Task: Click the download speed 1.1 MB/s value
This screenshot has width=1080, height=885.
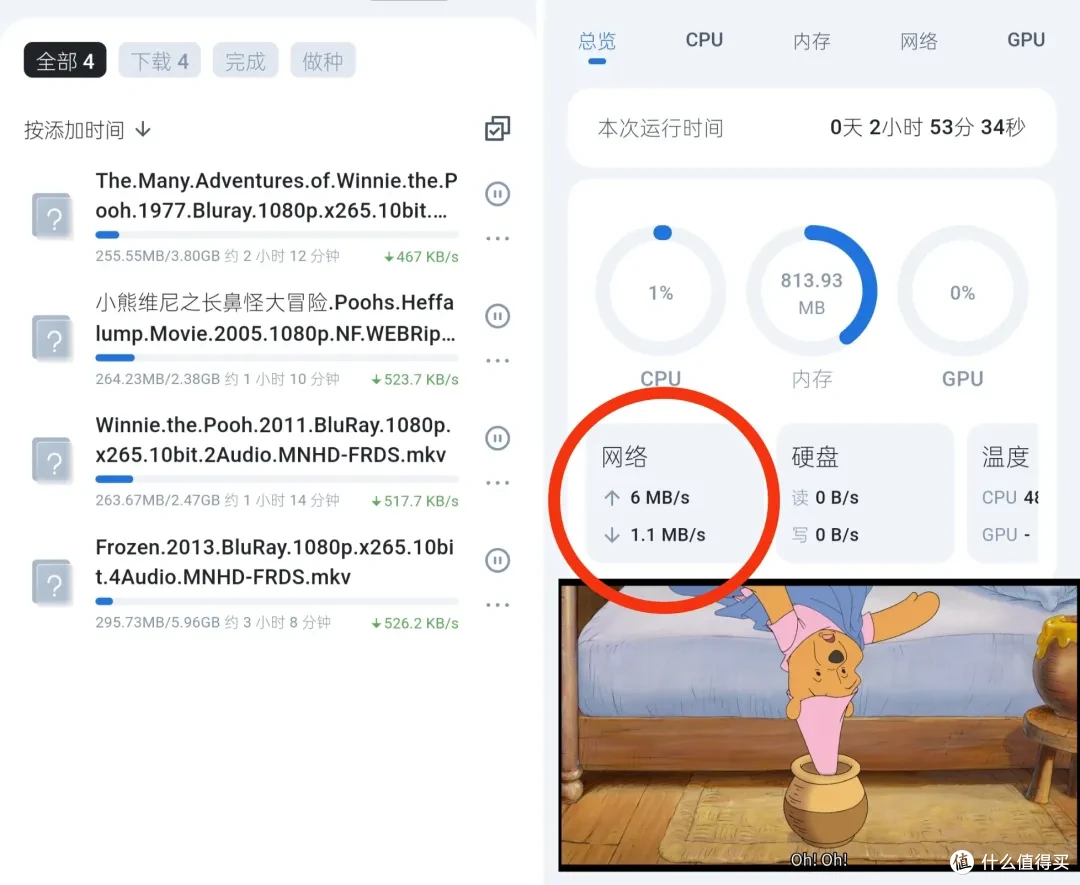Action: pos(667,535)
